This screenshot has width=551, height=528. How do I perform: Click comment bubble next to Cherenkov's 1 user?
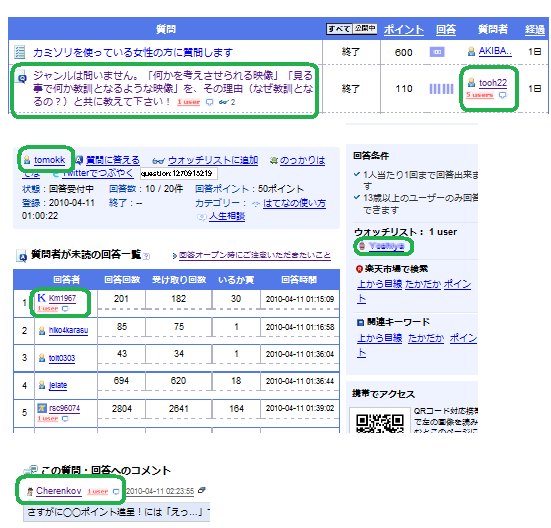pyautogui.click(x=116, y=492)
